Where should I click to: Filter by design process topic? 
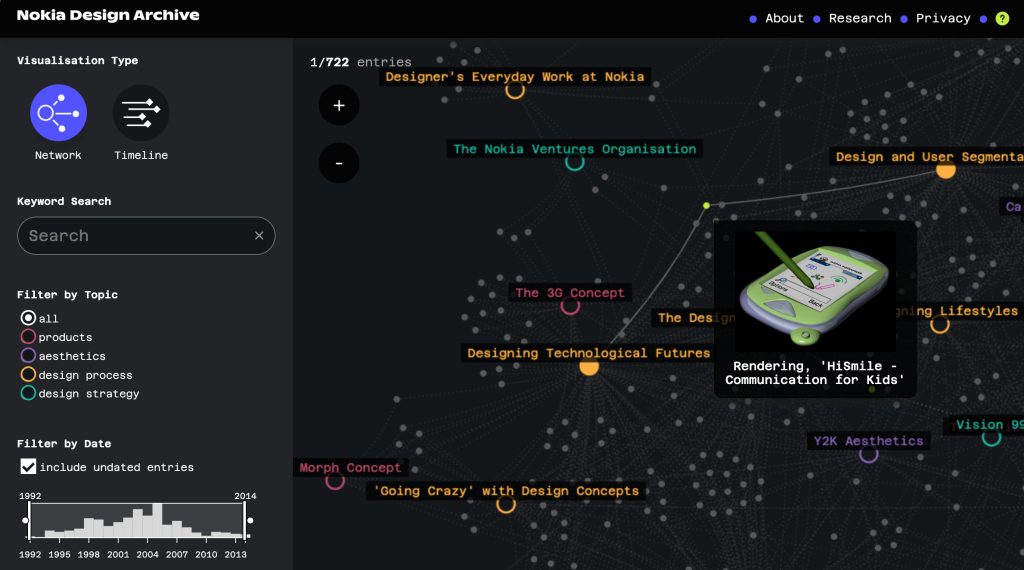[28, 375]
